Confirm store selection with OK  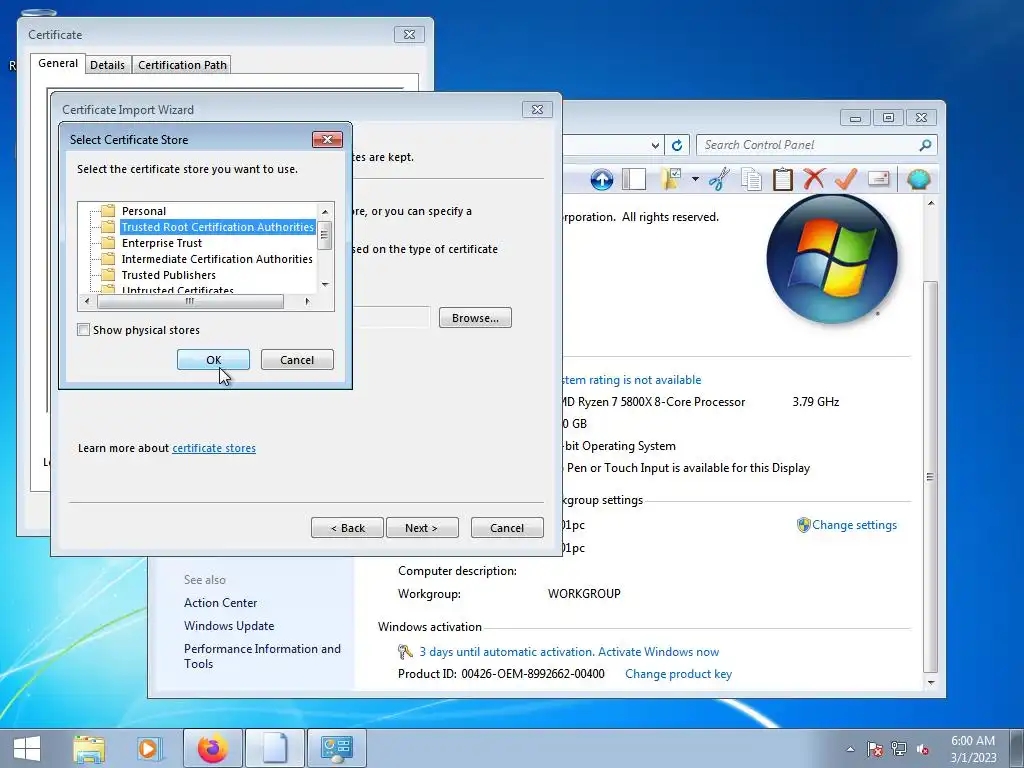(x=214, y=360)
